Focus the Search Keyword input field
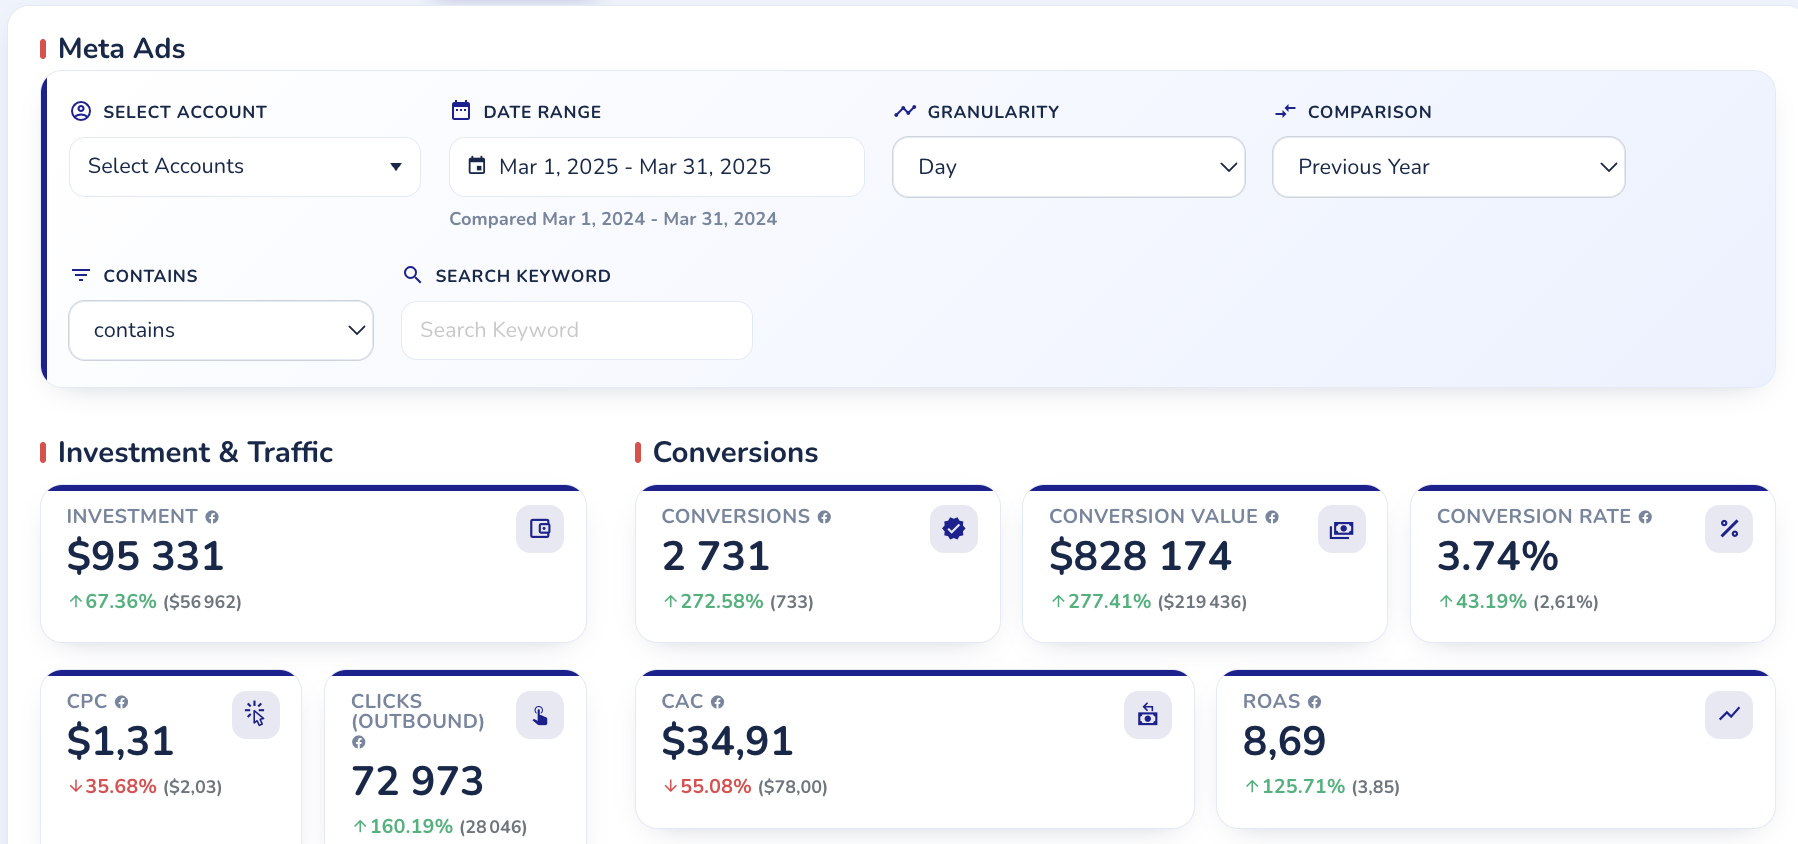Screen dimensions: 1798x844 coord(577,330)
